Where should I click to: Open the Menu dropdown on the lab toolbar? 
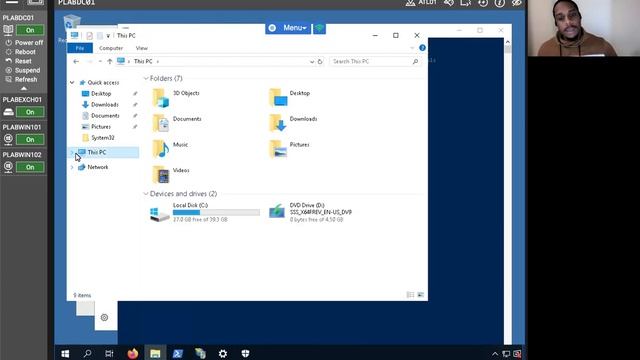tap(288, 28)
